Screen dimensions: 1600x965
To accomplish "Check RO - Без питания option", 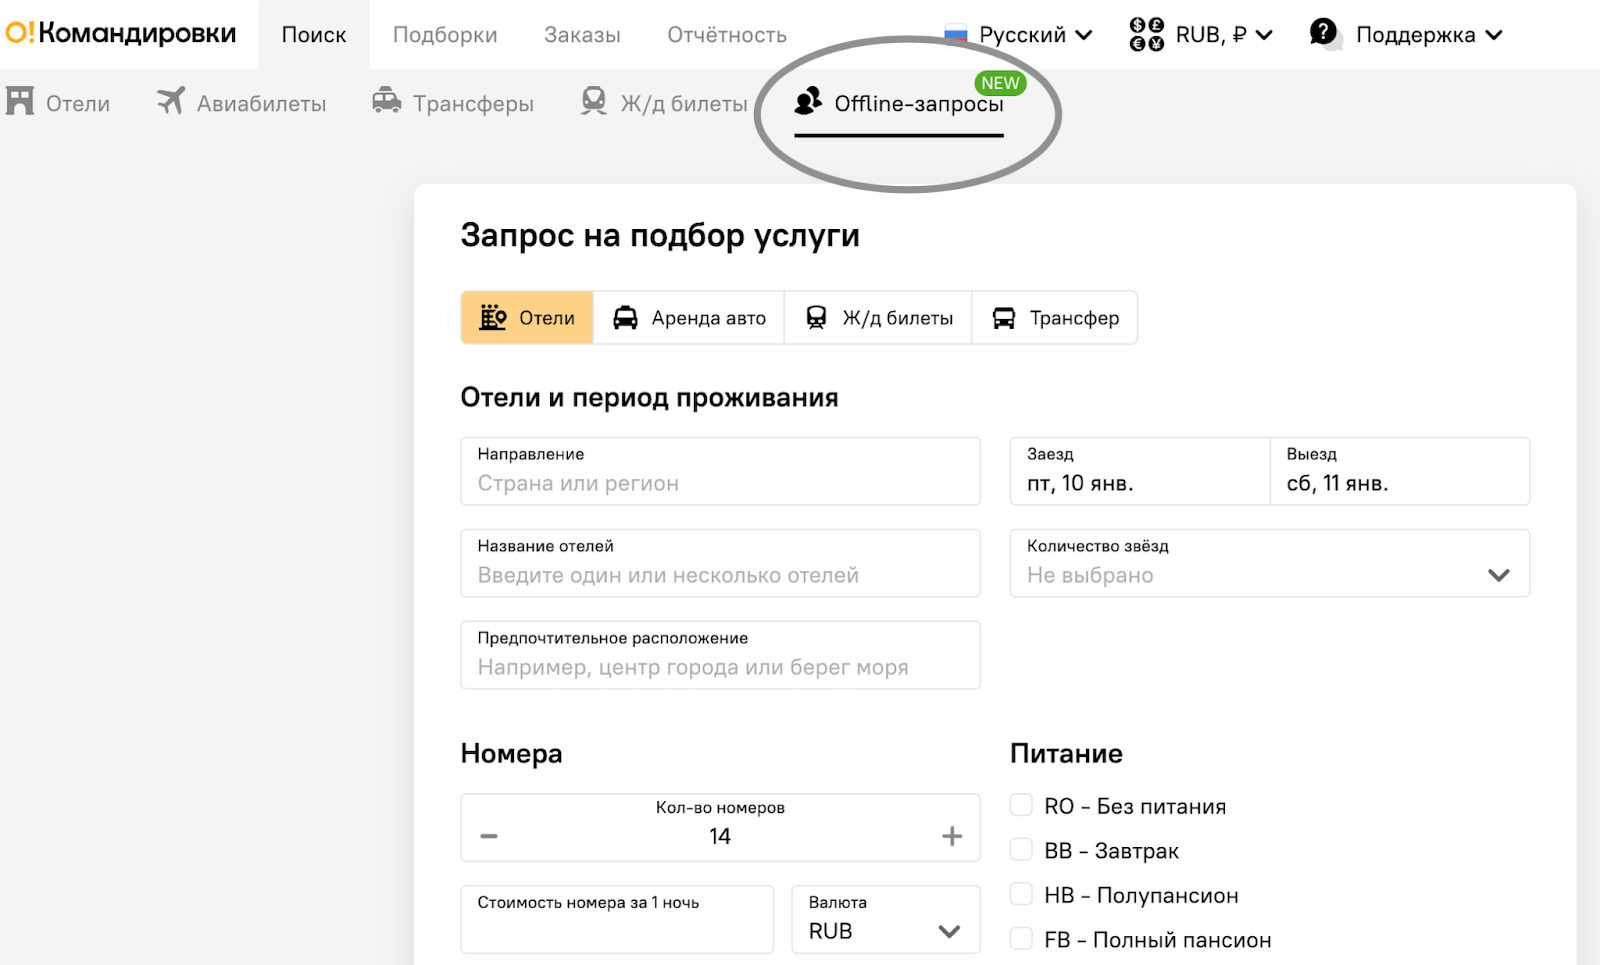I will tap(1021, 805).
